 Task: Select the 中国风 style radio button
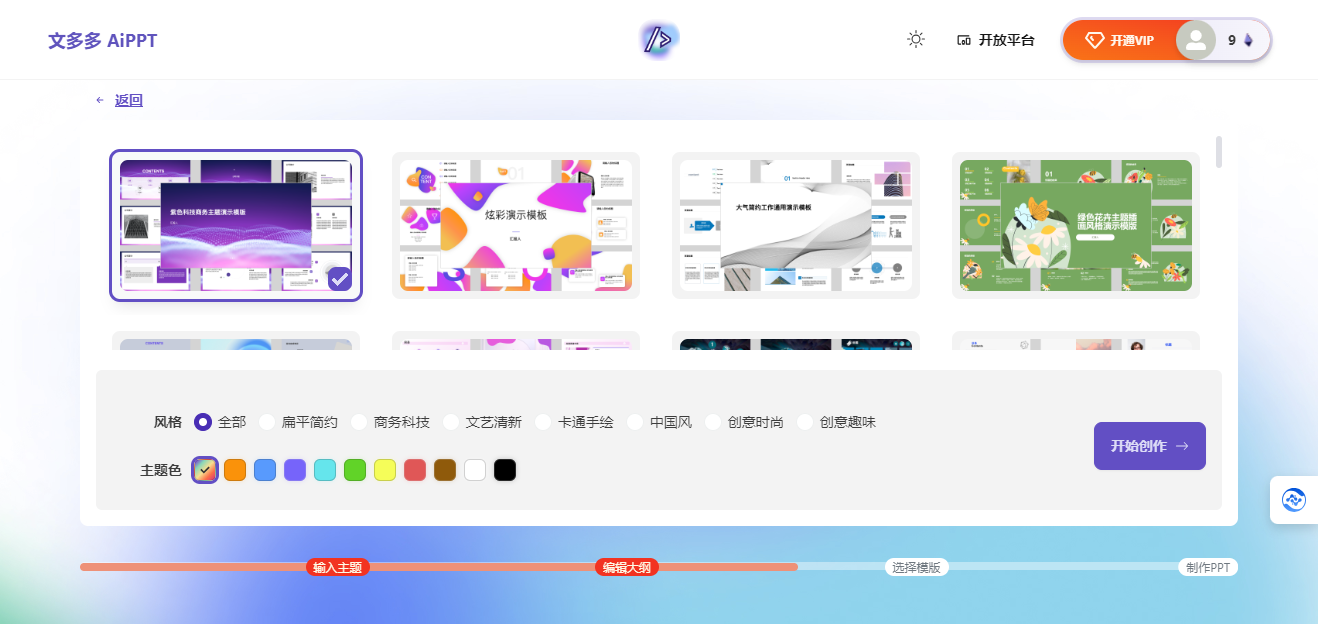point(635,422)
